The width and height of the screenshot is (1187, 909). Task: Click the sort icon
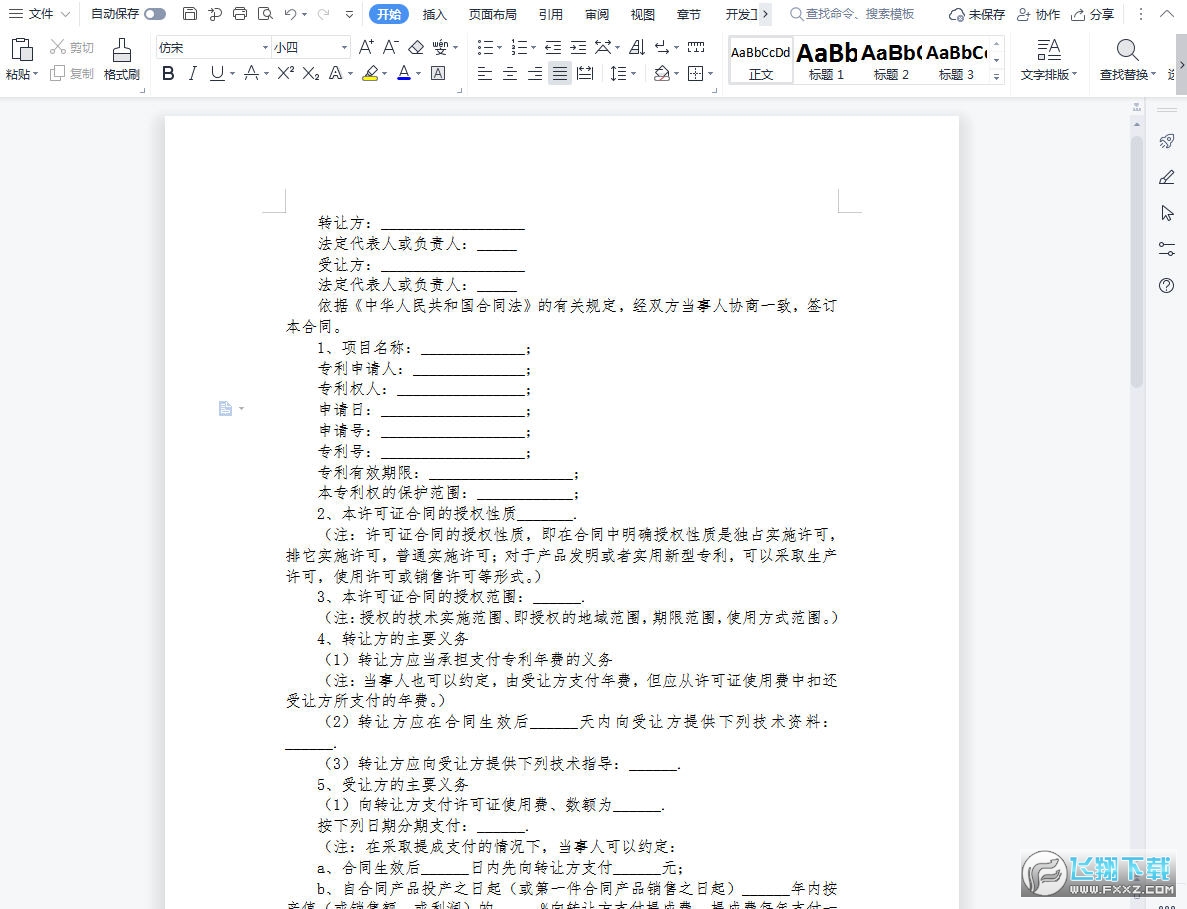(637, 48)
